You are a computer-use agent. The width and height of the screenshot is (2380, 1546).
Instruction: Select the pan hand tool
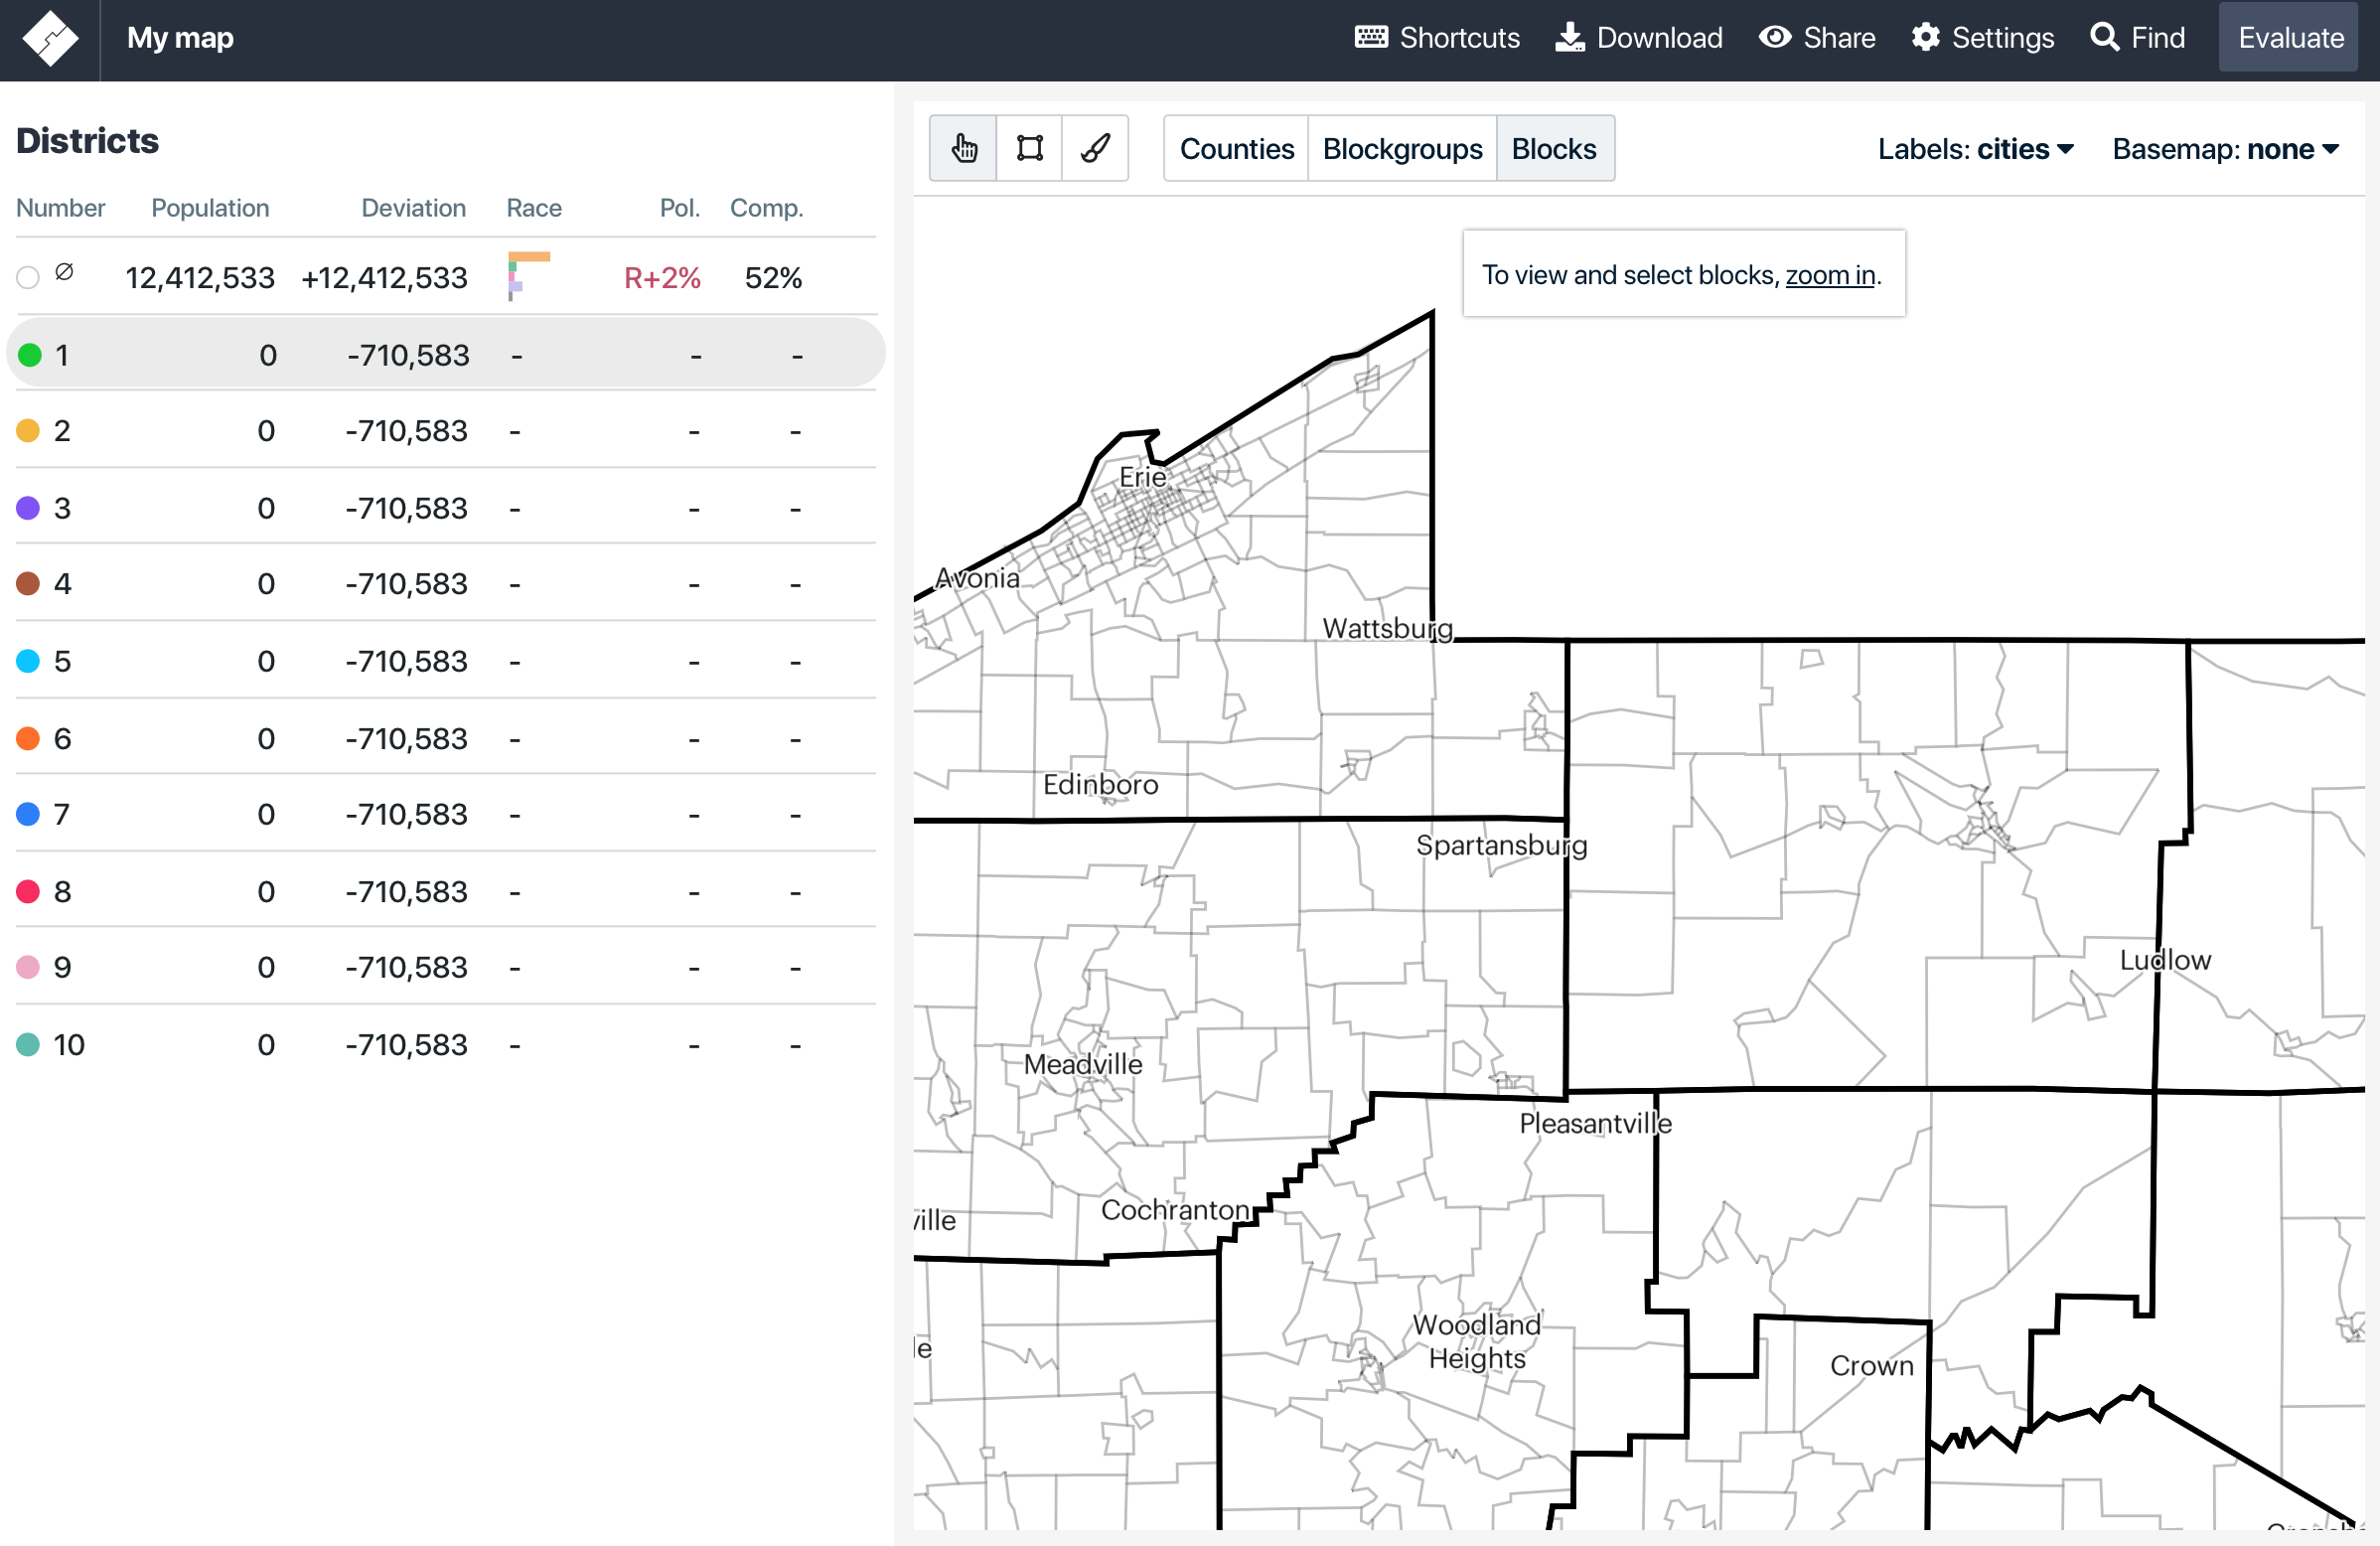click(962, 148)
